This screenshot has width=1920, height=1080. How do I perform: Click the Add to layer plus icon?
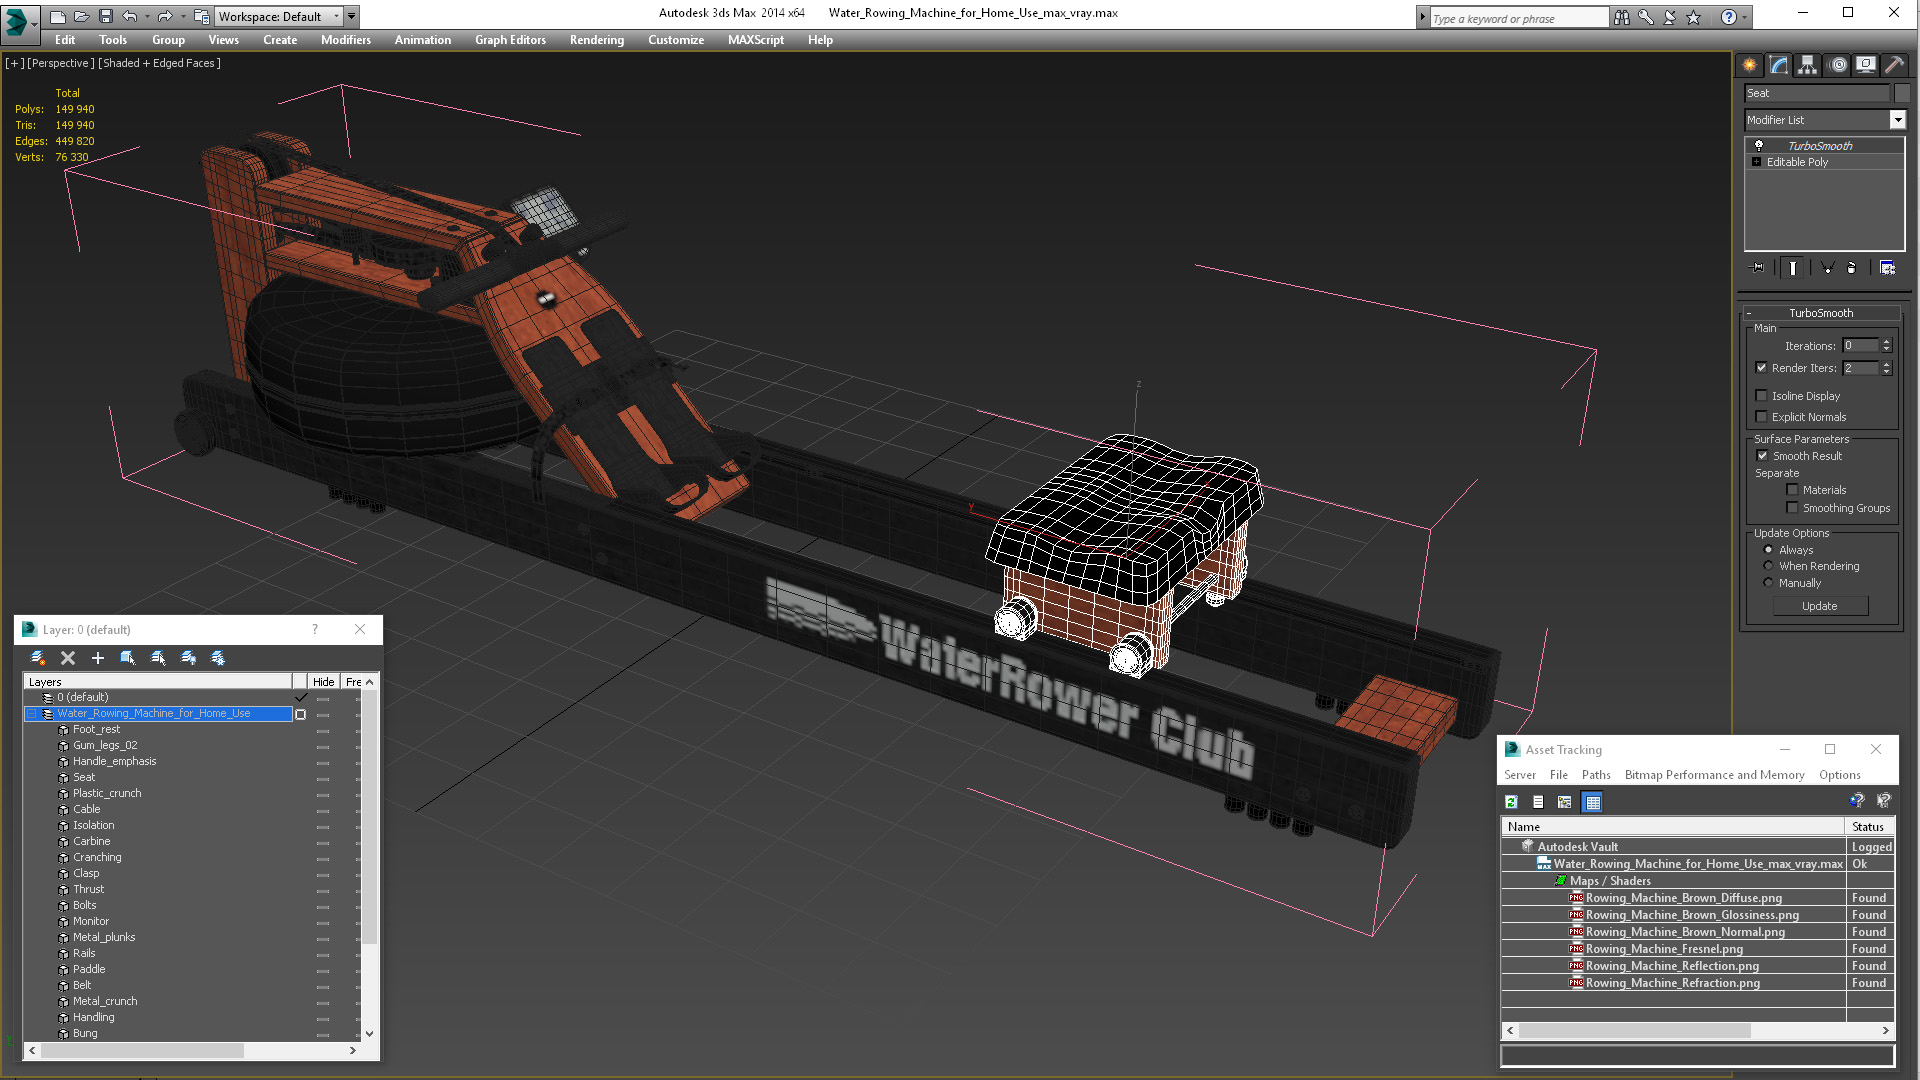click(x=98, y=658)
